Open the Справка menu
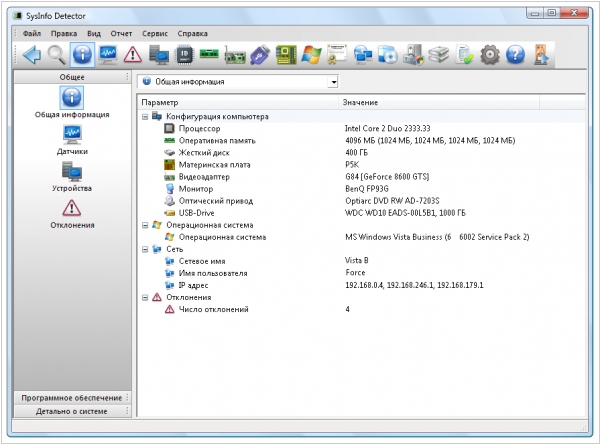The image size is (600, 444). 192,33
